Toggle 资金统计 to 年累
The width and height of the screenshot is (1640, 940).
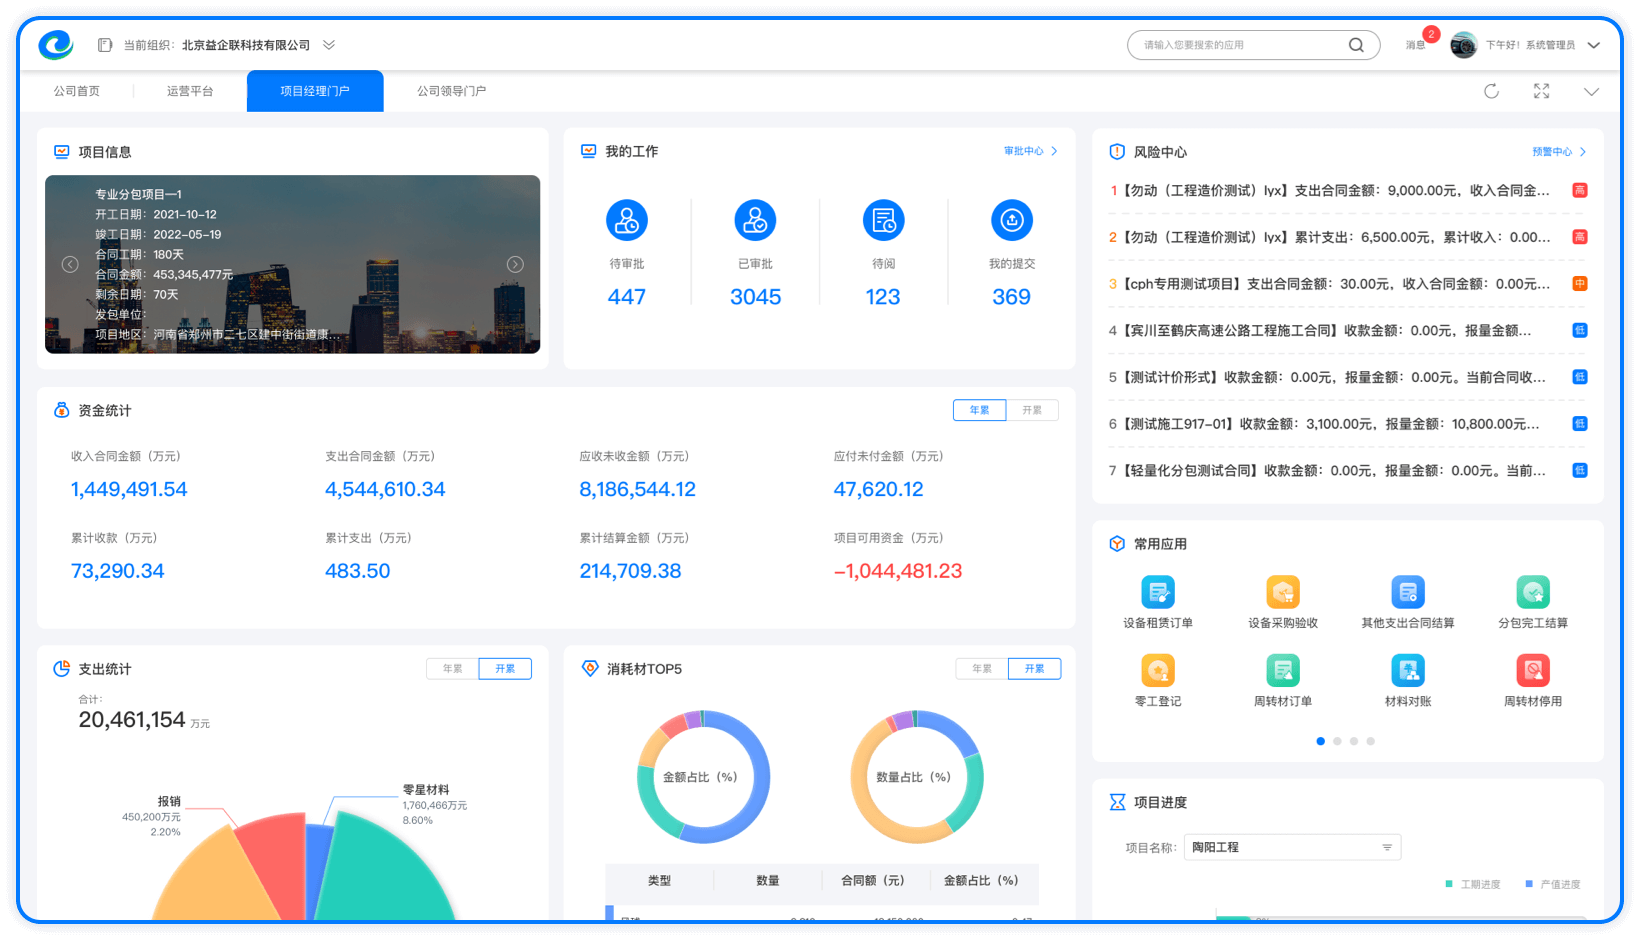coord(979,410)
